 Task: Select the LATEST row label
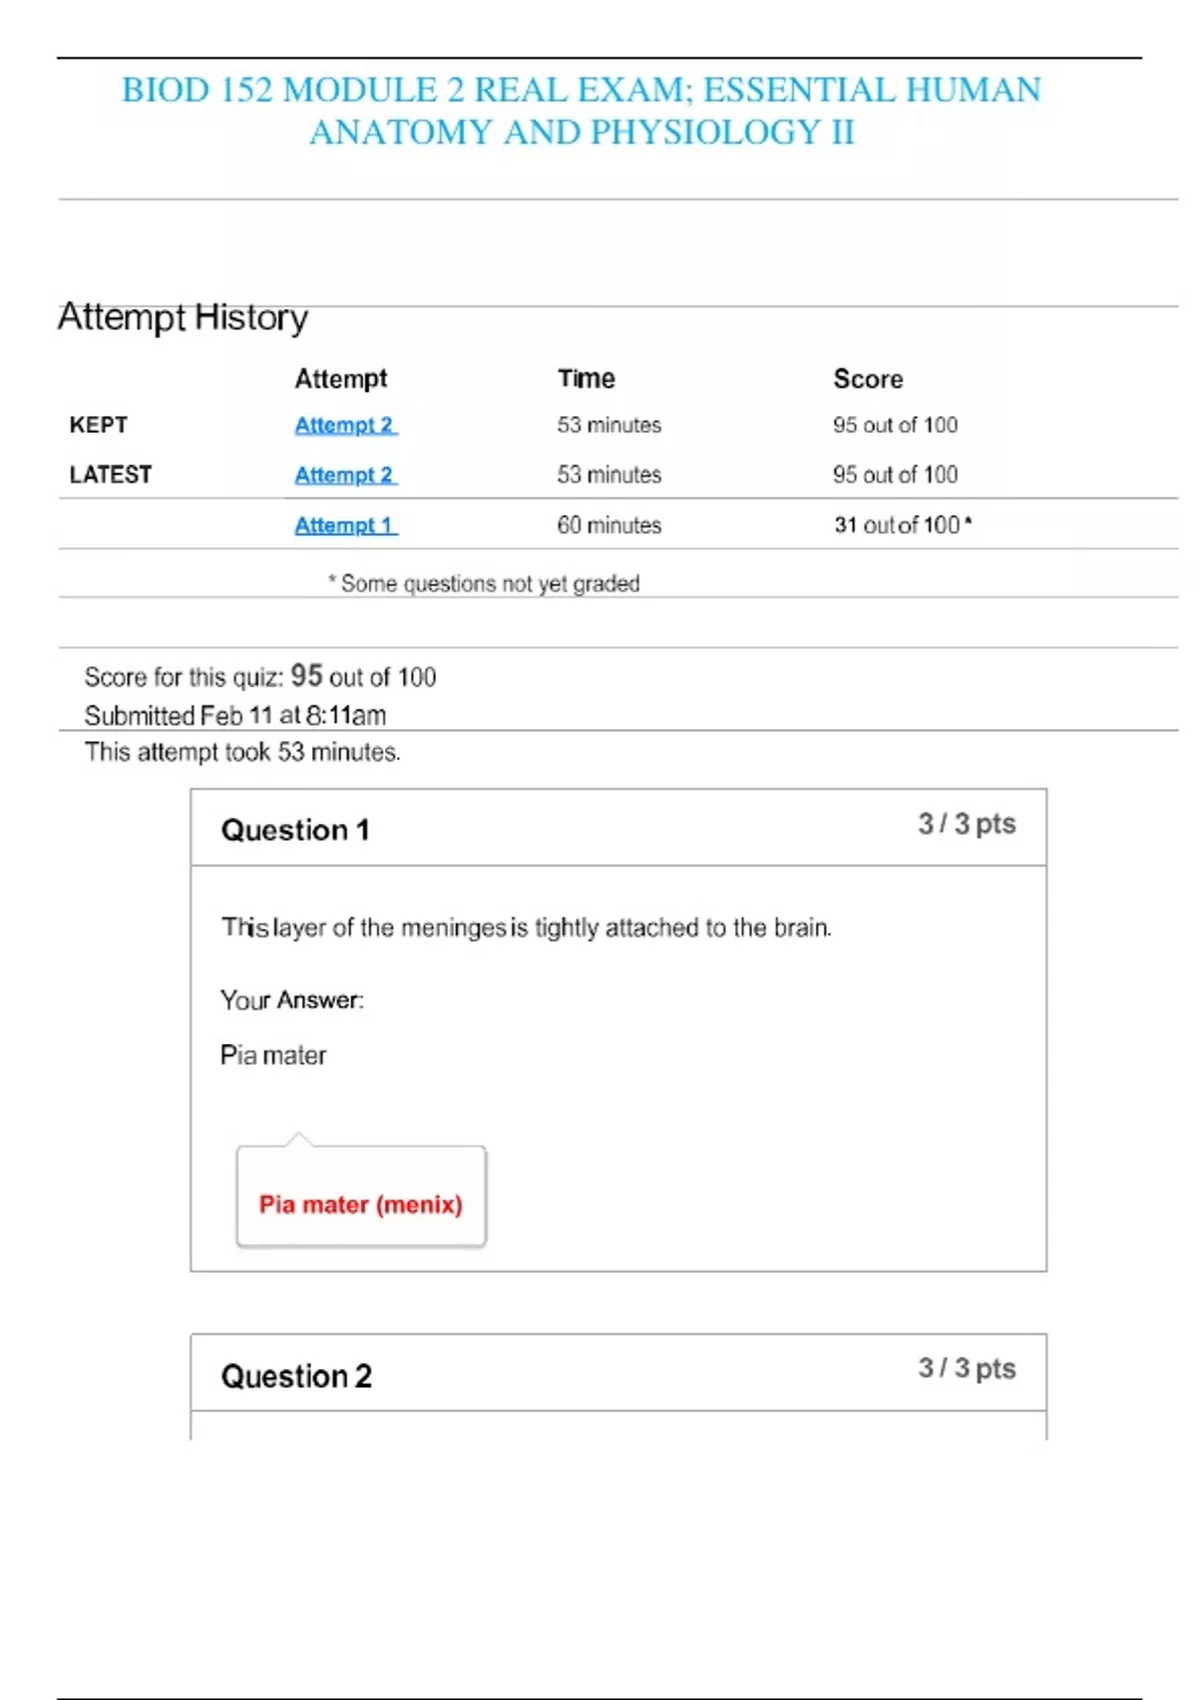pyautogui.click(x=110, y=475)
